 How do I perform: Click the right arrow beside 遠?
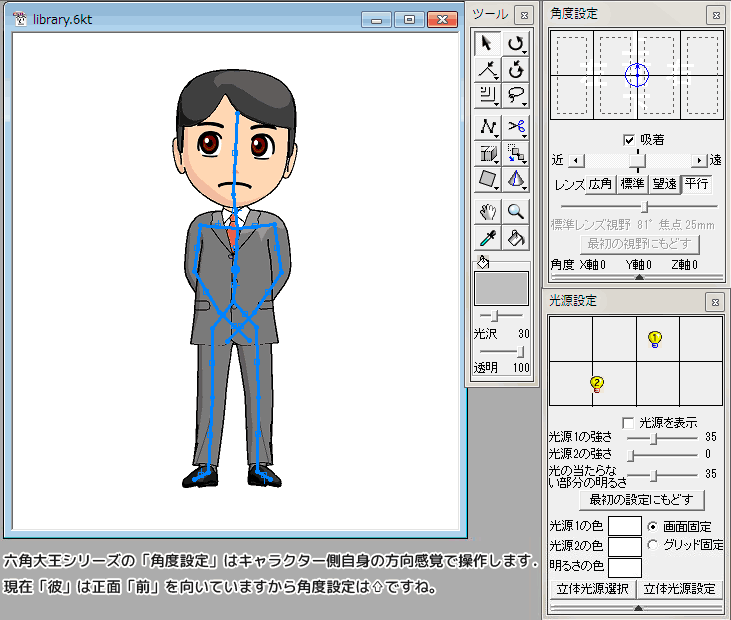[698, 160]
